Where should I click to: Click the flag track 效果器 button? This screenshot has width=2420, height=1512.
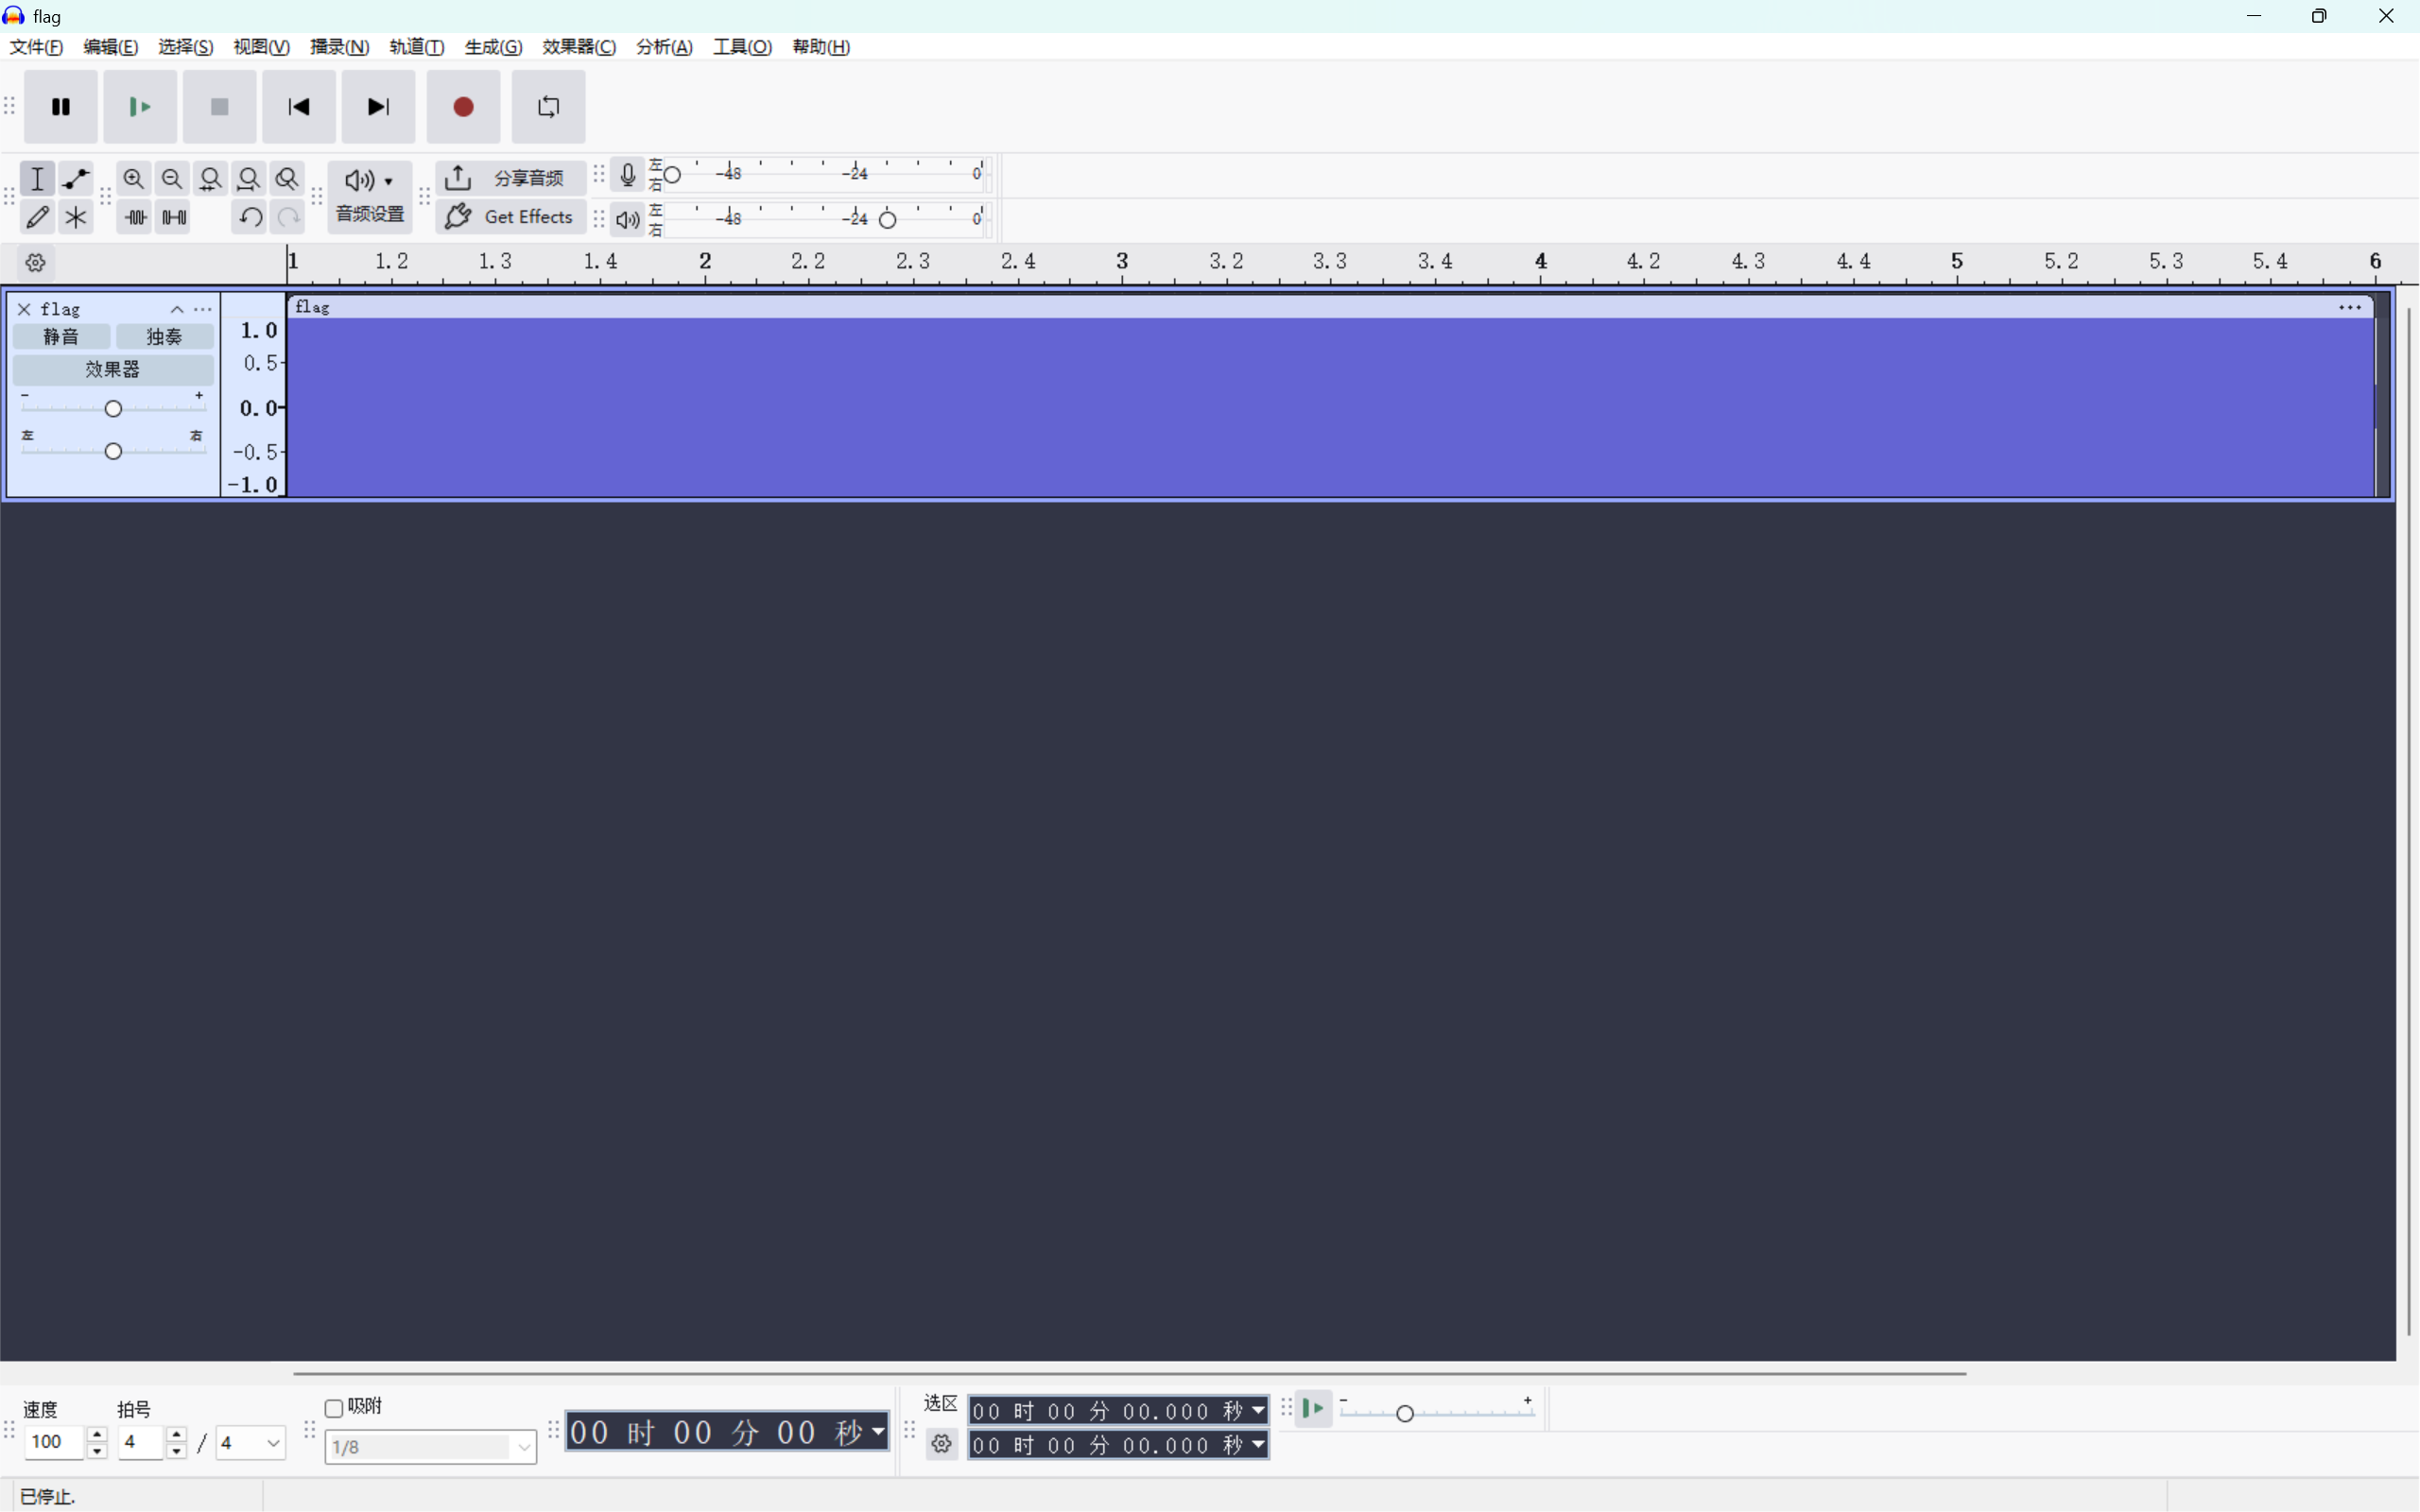[x=112, y=370]
